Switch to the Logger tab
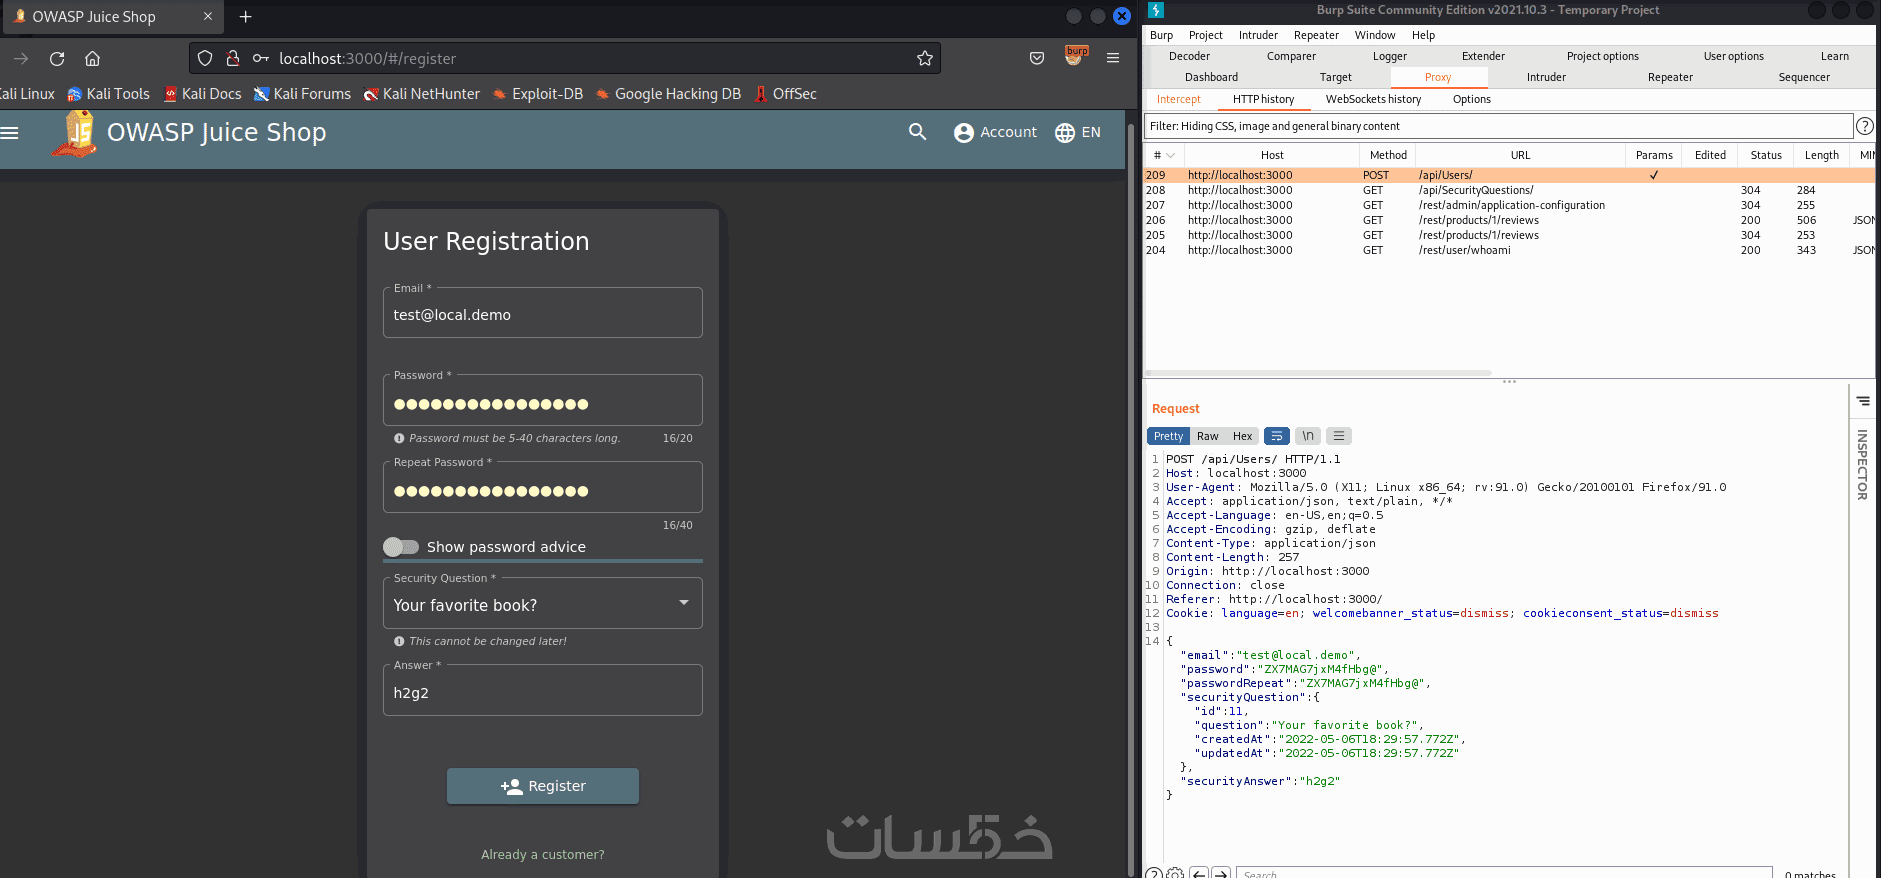The height and width of the screenshot is (878, 1881). tap(1389, 56)
